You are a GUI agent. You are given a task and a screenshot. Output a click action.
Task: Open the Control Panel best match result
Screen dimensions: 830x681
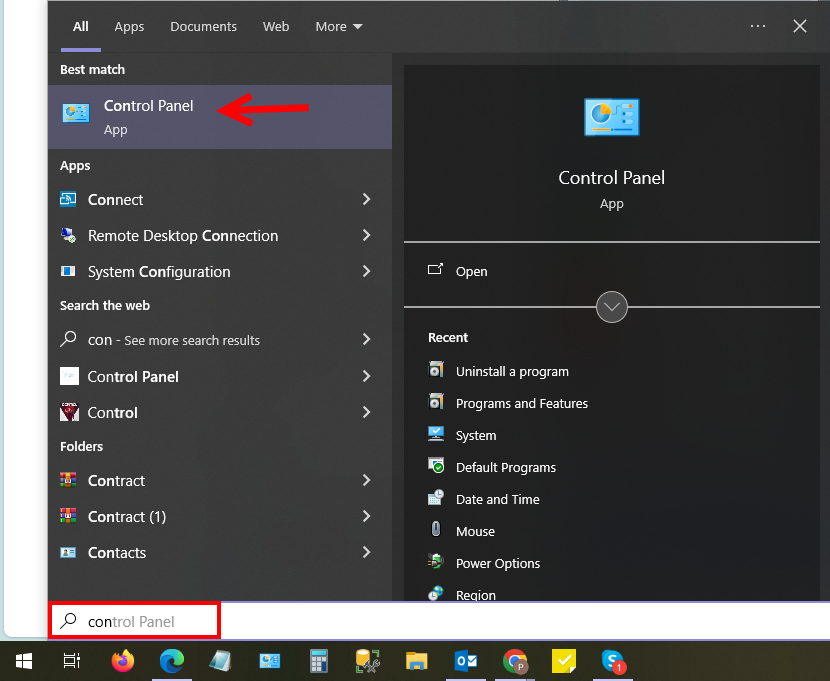pos(220,117)
